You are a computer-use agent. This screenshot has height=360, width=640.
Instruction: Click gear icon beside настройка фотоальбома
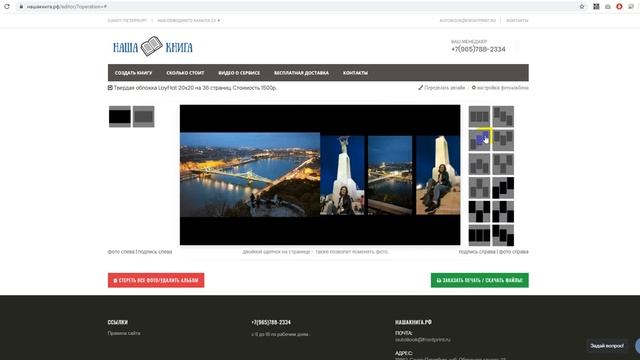pyautogui.click(x=473, y=87)
